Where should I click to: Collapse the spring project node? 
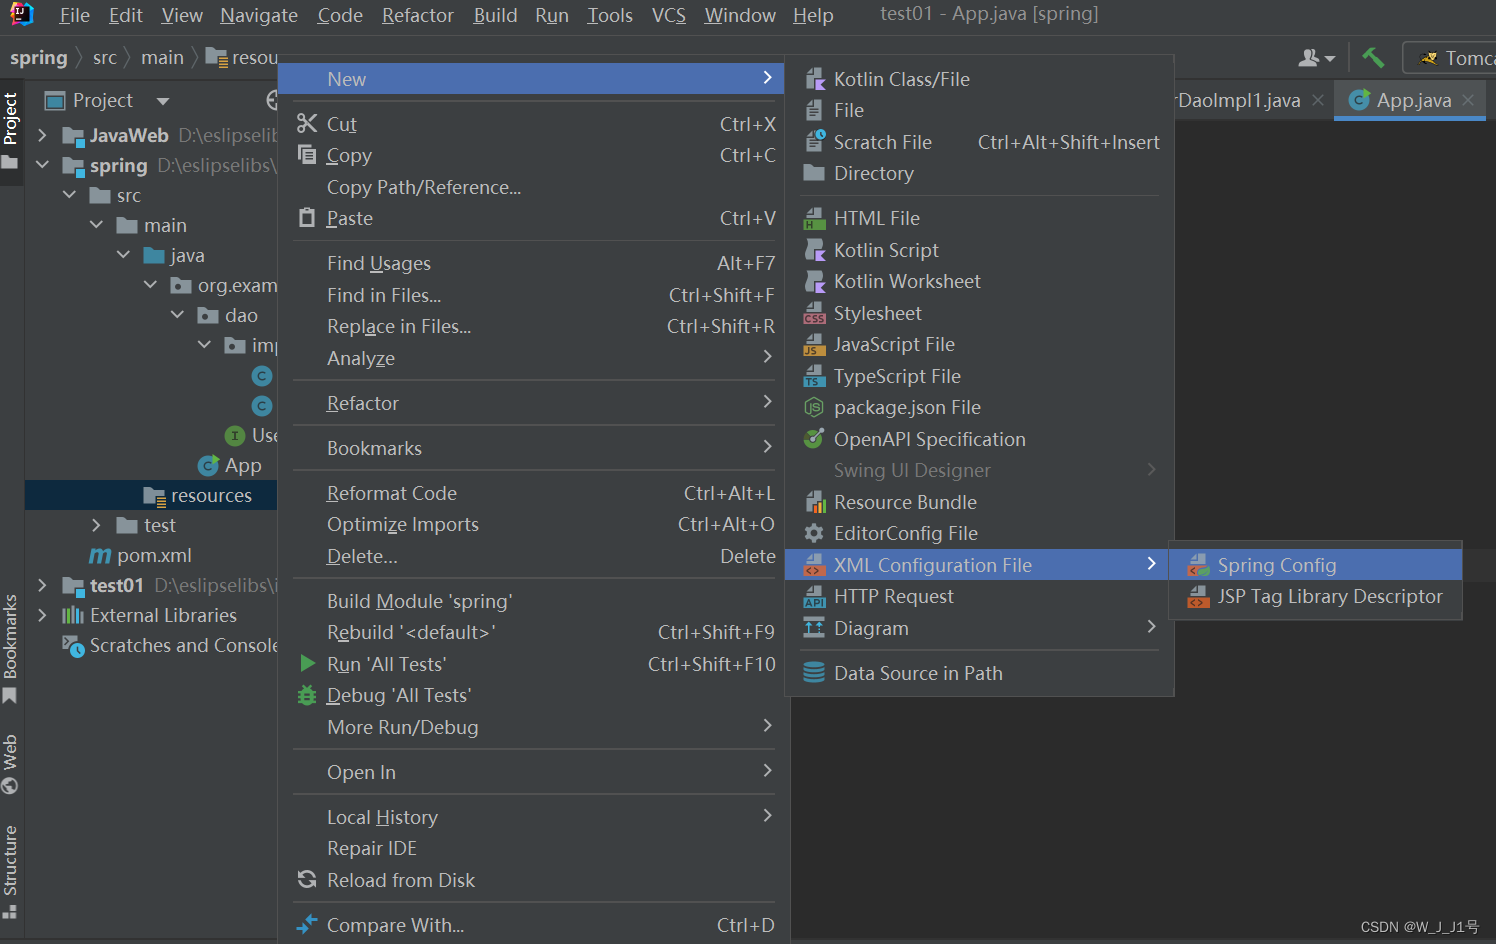(x=42, y=164)
